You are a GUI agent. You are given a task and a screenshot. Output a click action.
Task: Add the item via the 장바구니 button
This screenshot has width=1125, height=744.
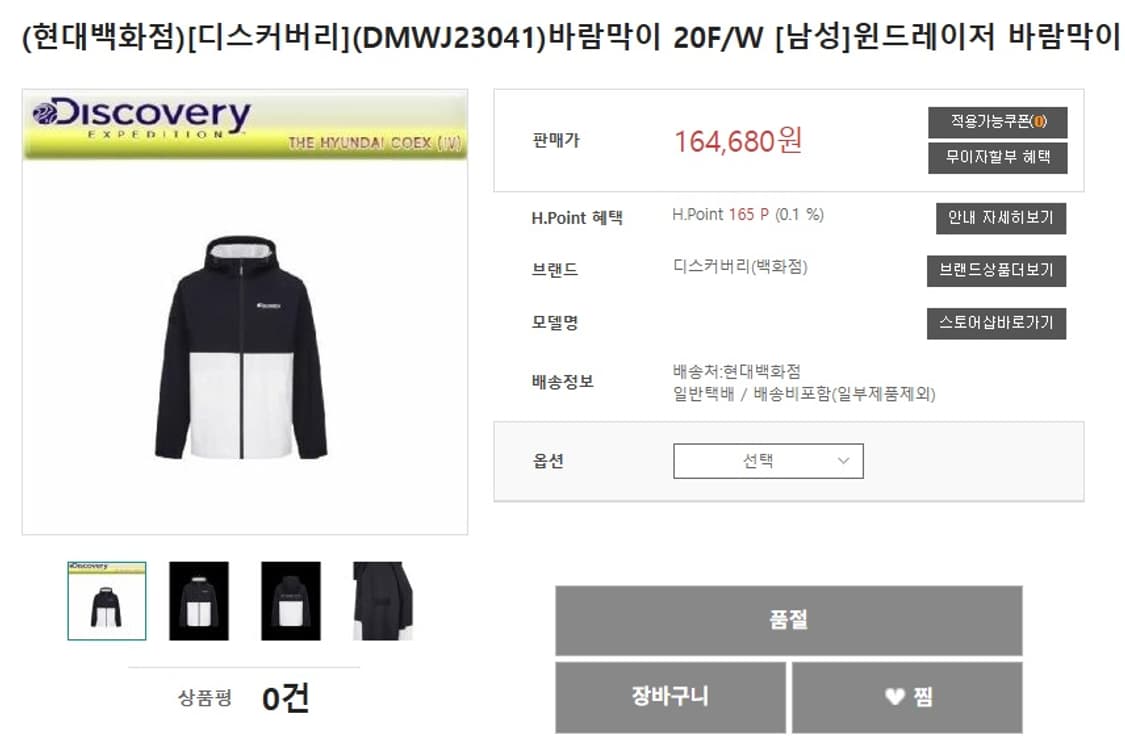(670, 697)
